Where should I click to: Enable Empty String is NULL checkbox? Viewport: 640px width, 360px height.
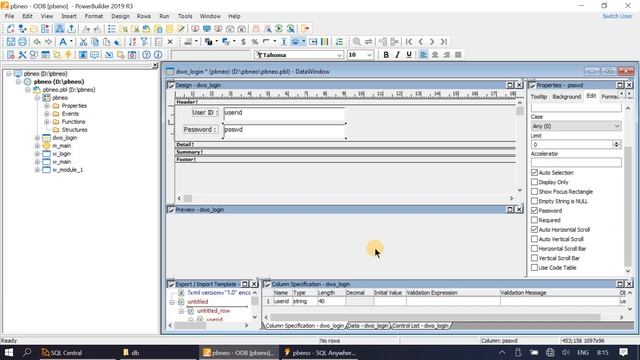(534, 201)
